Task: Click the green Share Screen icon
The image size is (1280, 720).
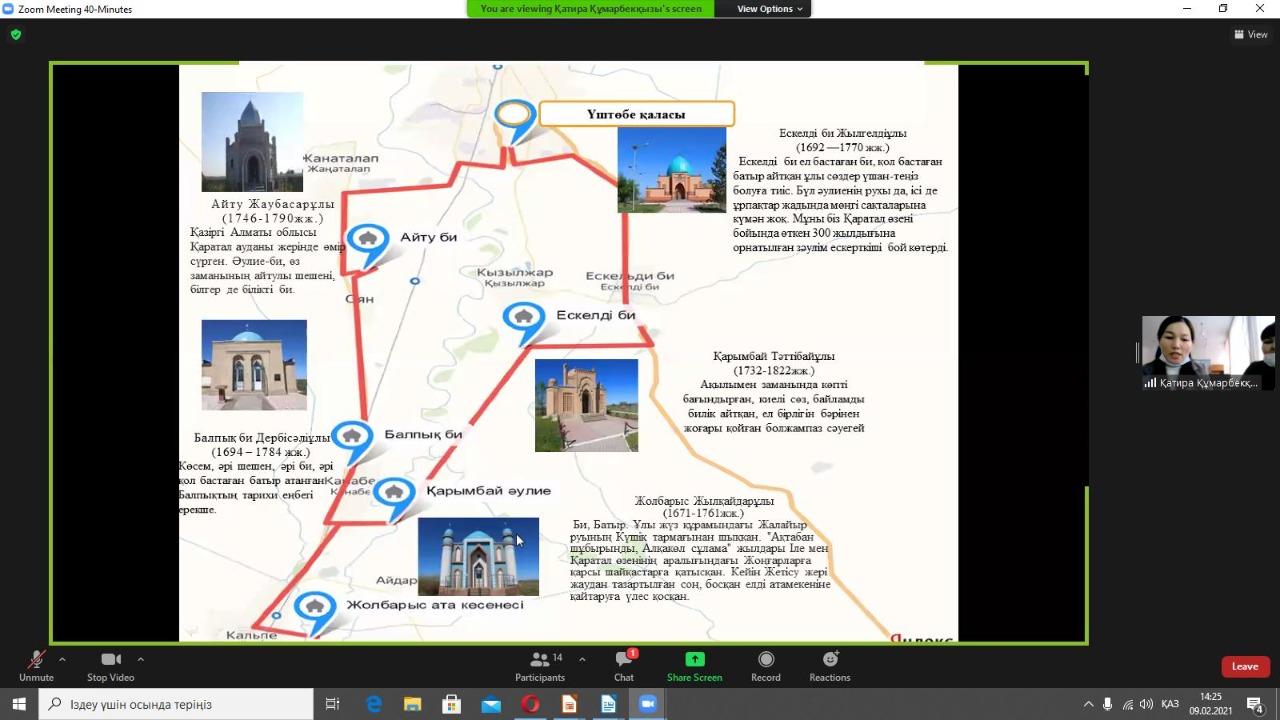Action: 694,660
